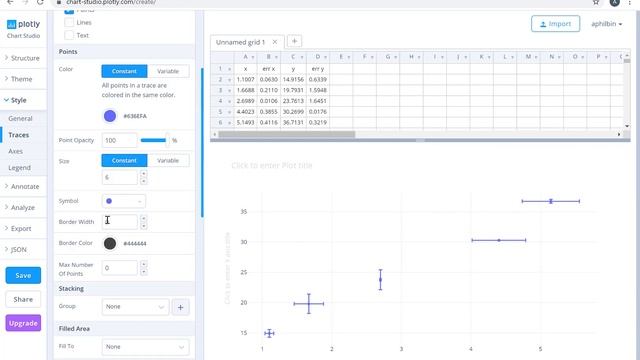This screenshot has height=360, width=640.
Task: Open row 1 menu arrow
Action: click(x=229, y=69)
